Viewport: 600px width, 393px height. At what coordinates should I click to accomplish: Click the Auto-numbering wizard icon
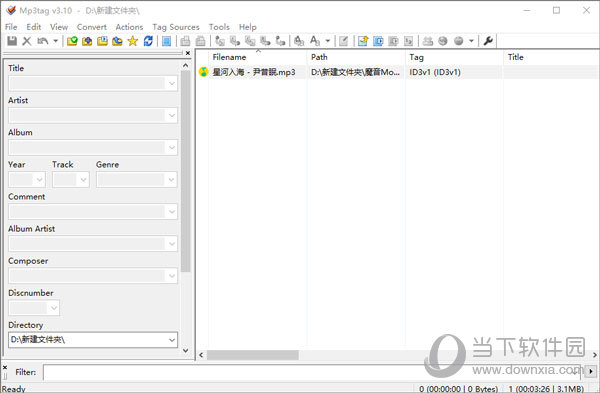point(408,41)
